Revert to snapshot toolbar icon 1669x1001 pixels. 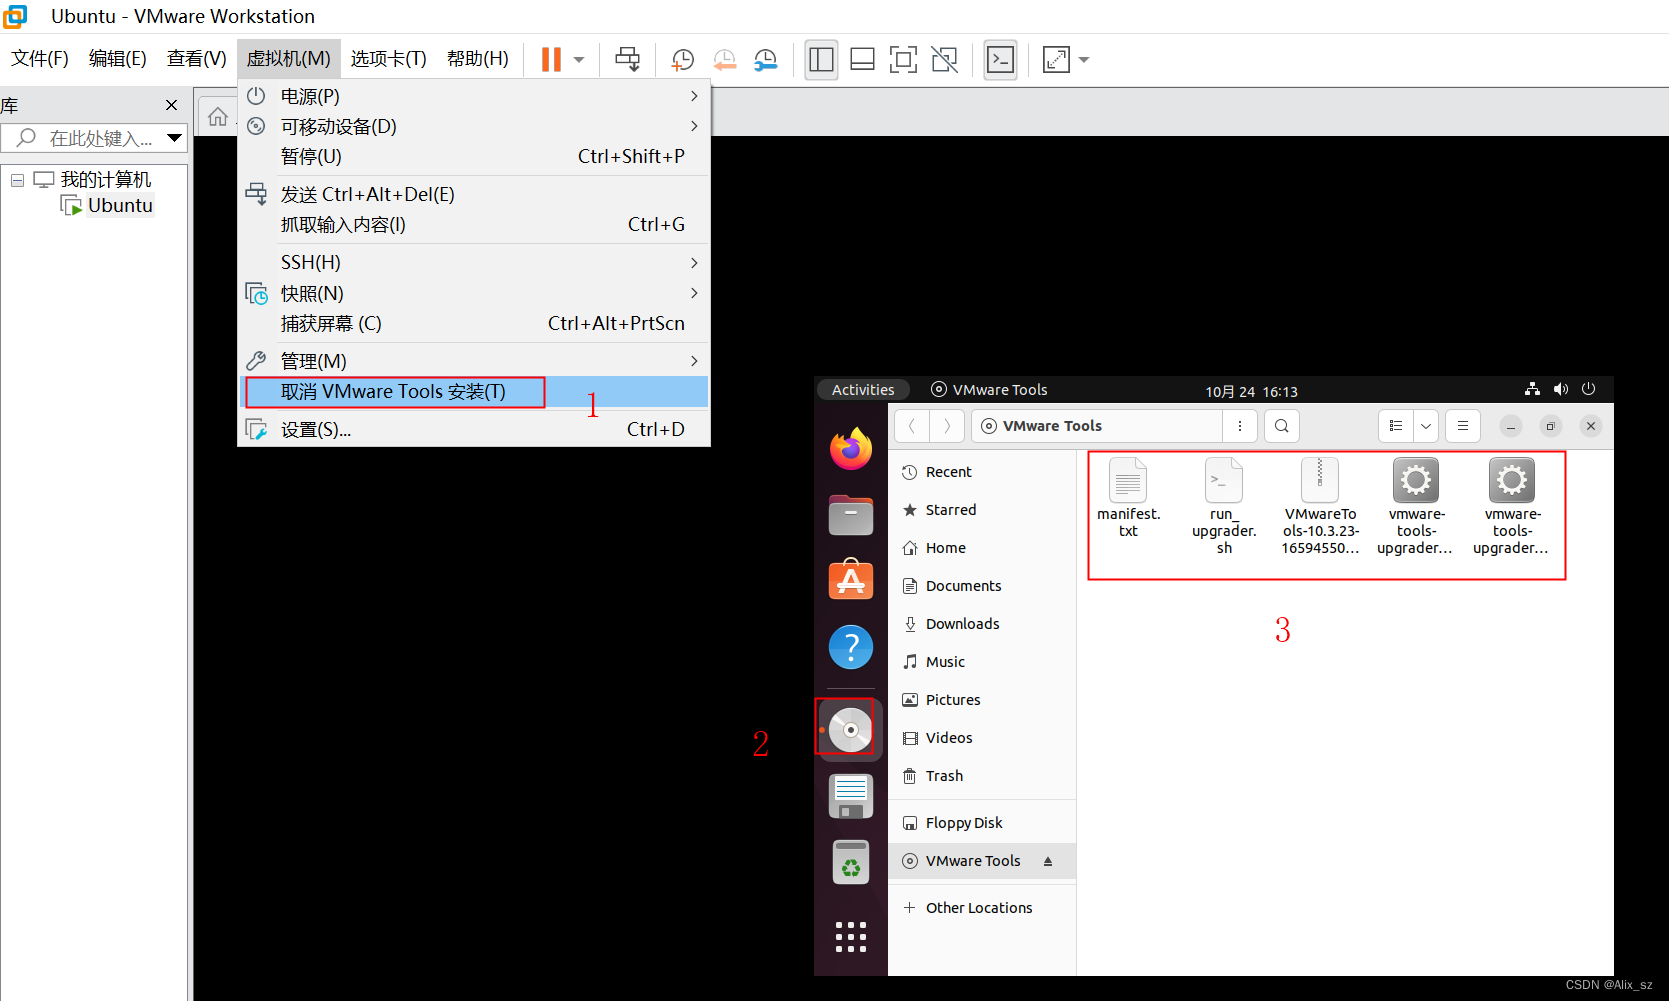[724, 60]
